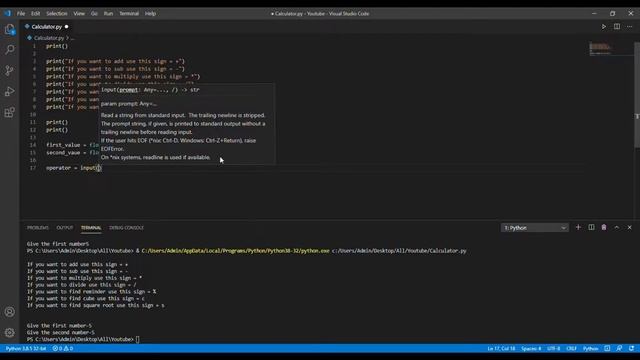Click Calculator.py in the breadcrumb
The width and height of the screenshot is (640, 360).
[x=49, y=38]
